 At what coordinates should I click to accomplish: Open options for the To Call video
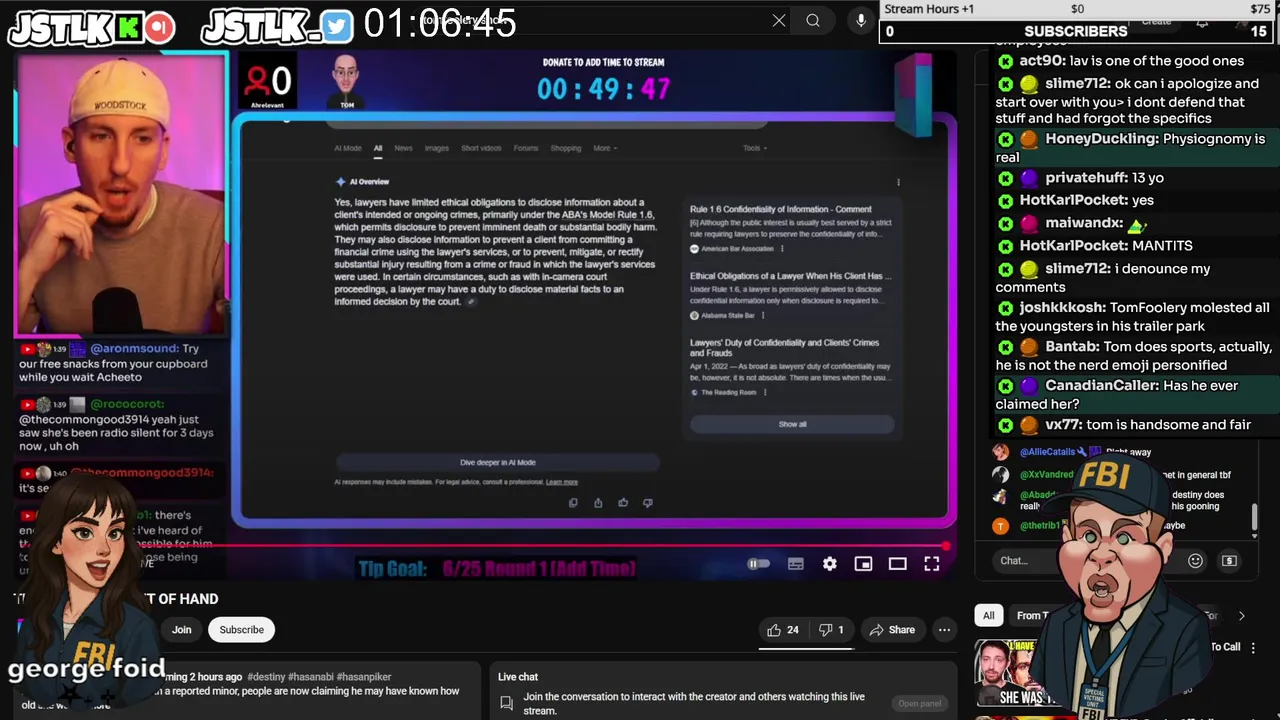point(1252,647)
